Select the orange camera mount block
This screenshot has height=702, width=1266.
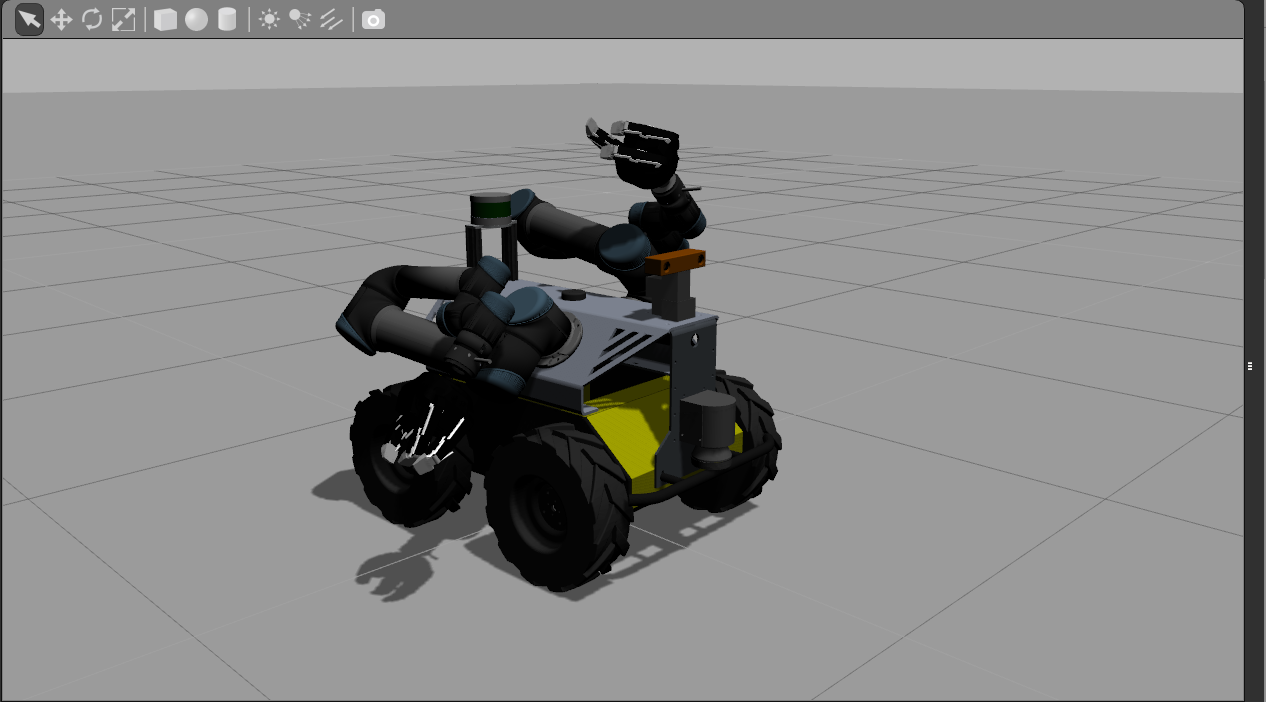click(675, 262)
